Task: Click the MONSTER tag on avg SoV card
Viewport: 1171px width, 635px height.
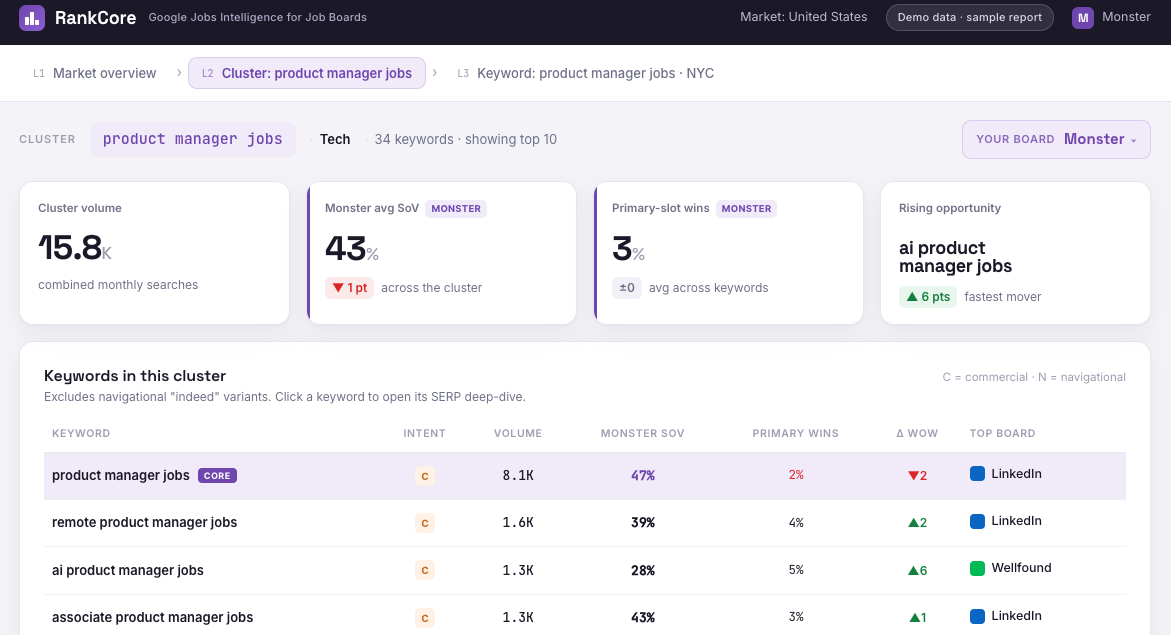Action: click(x=456, y=208)
